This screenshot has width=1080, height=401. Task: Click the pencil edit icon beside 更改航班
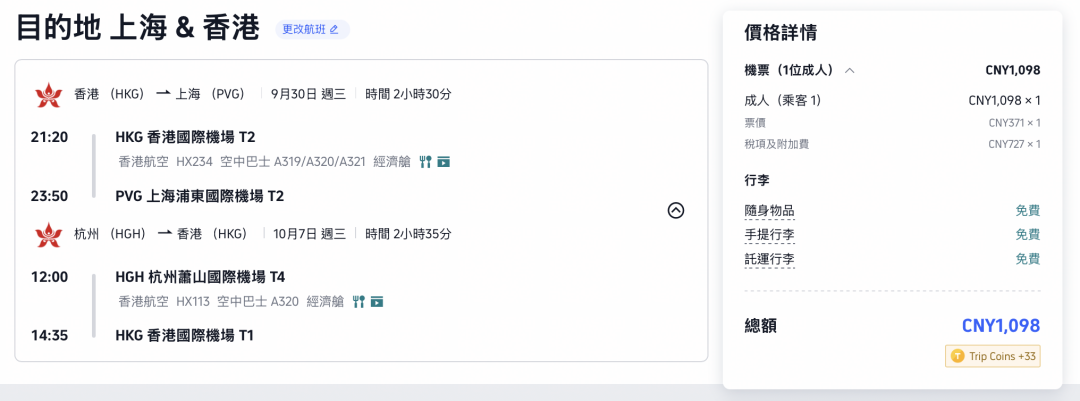pyautogui.click(x=334, y=30)
